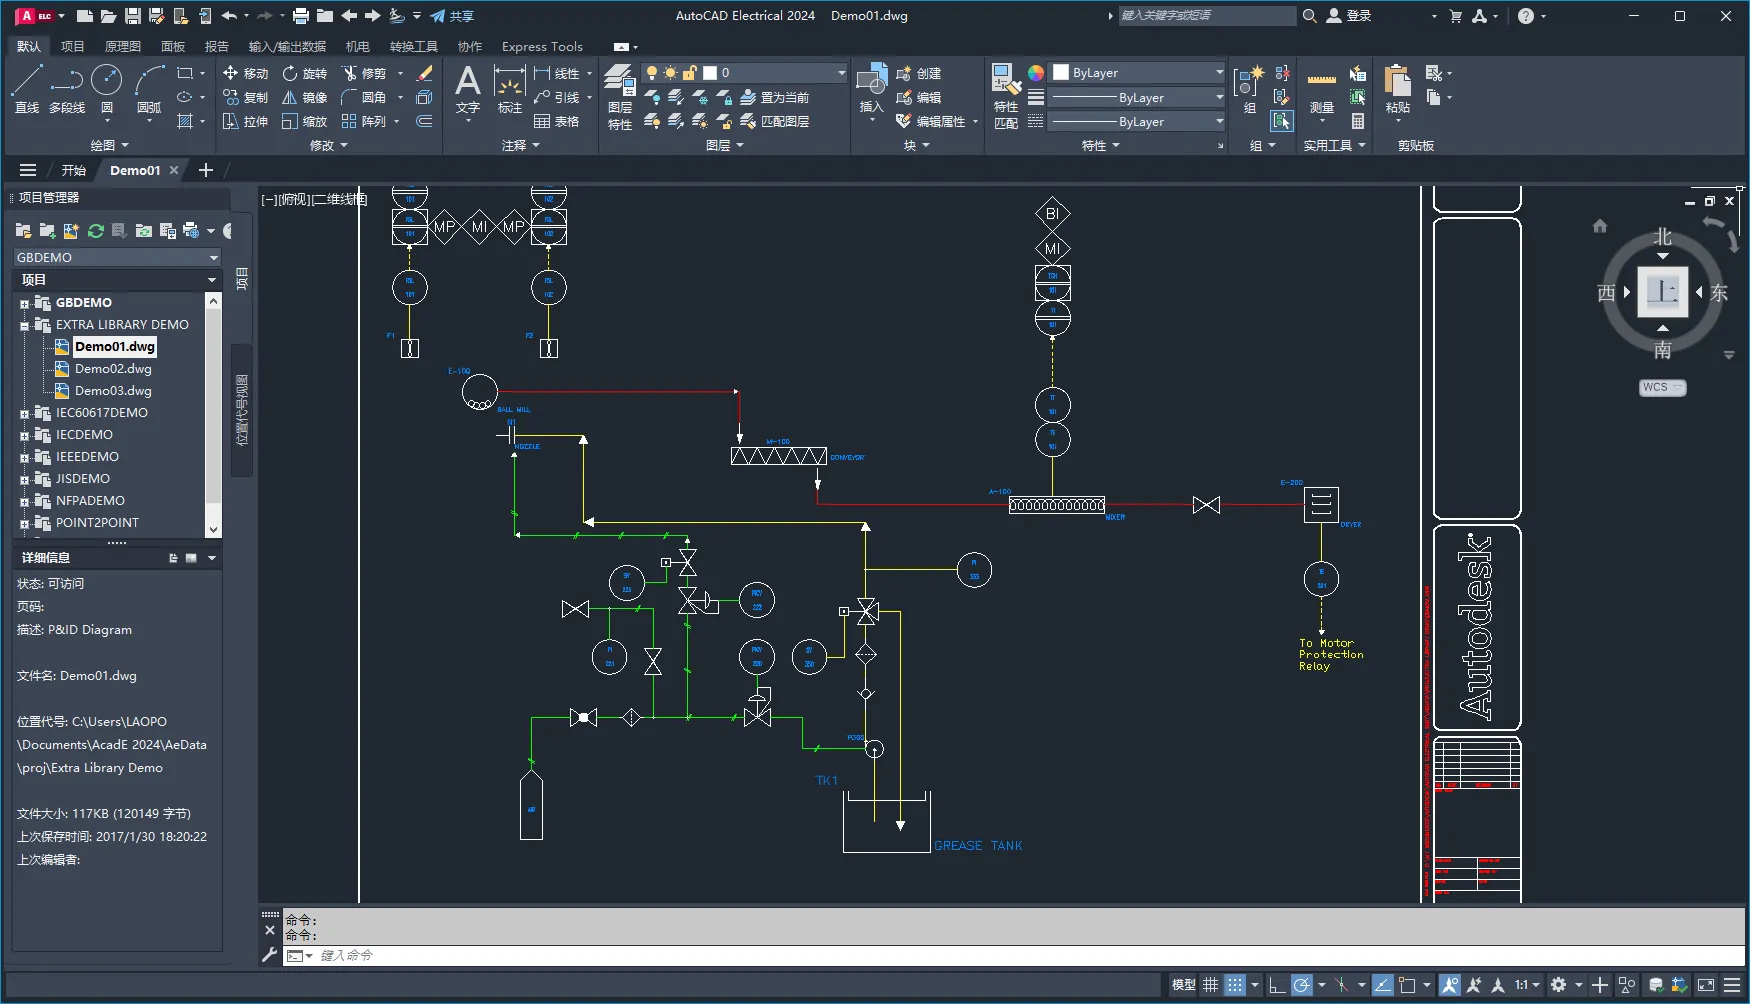Screen dimensions: 1750x1004
Task: Open the GBDEMO project selector dropdown
Action: click(116, 257)
